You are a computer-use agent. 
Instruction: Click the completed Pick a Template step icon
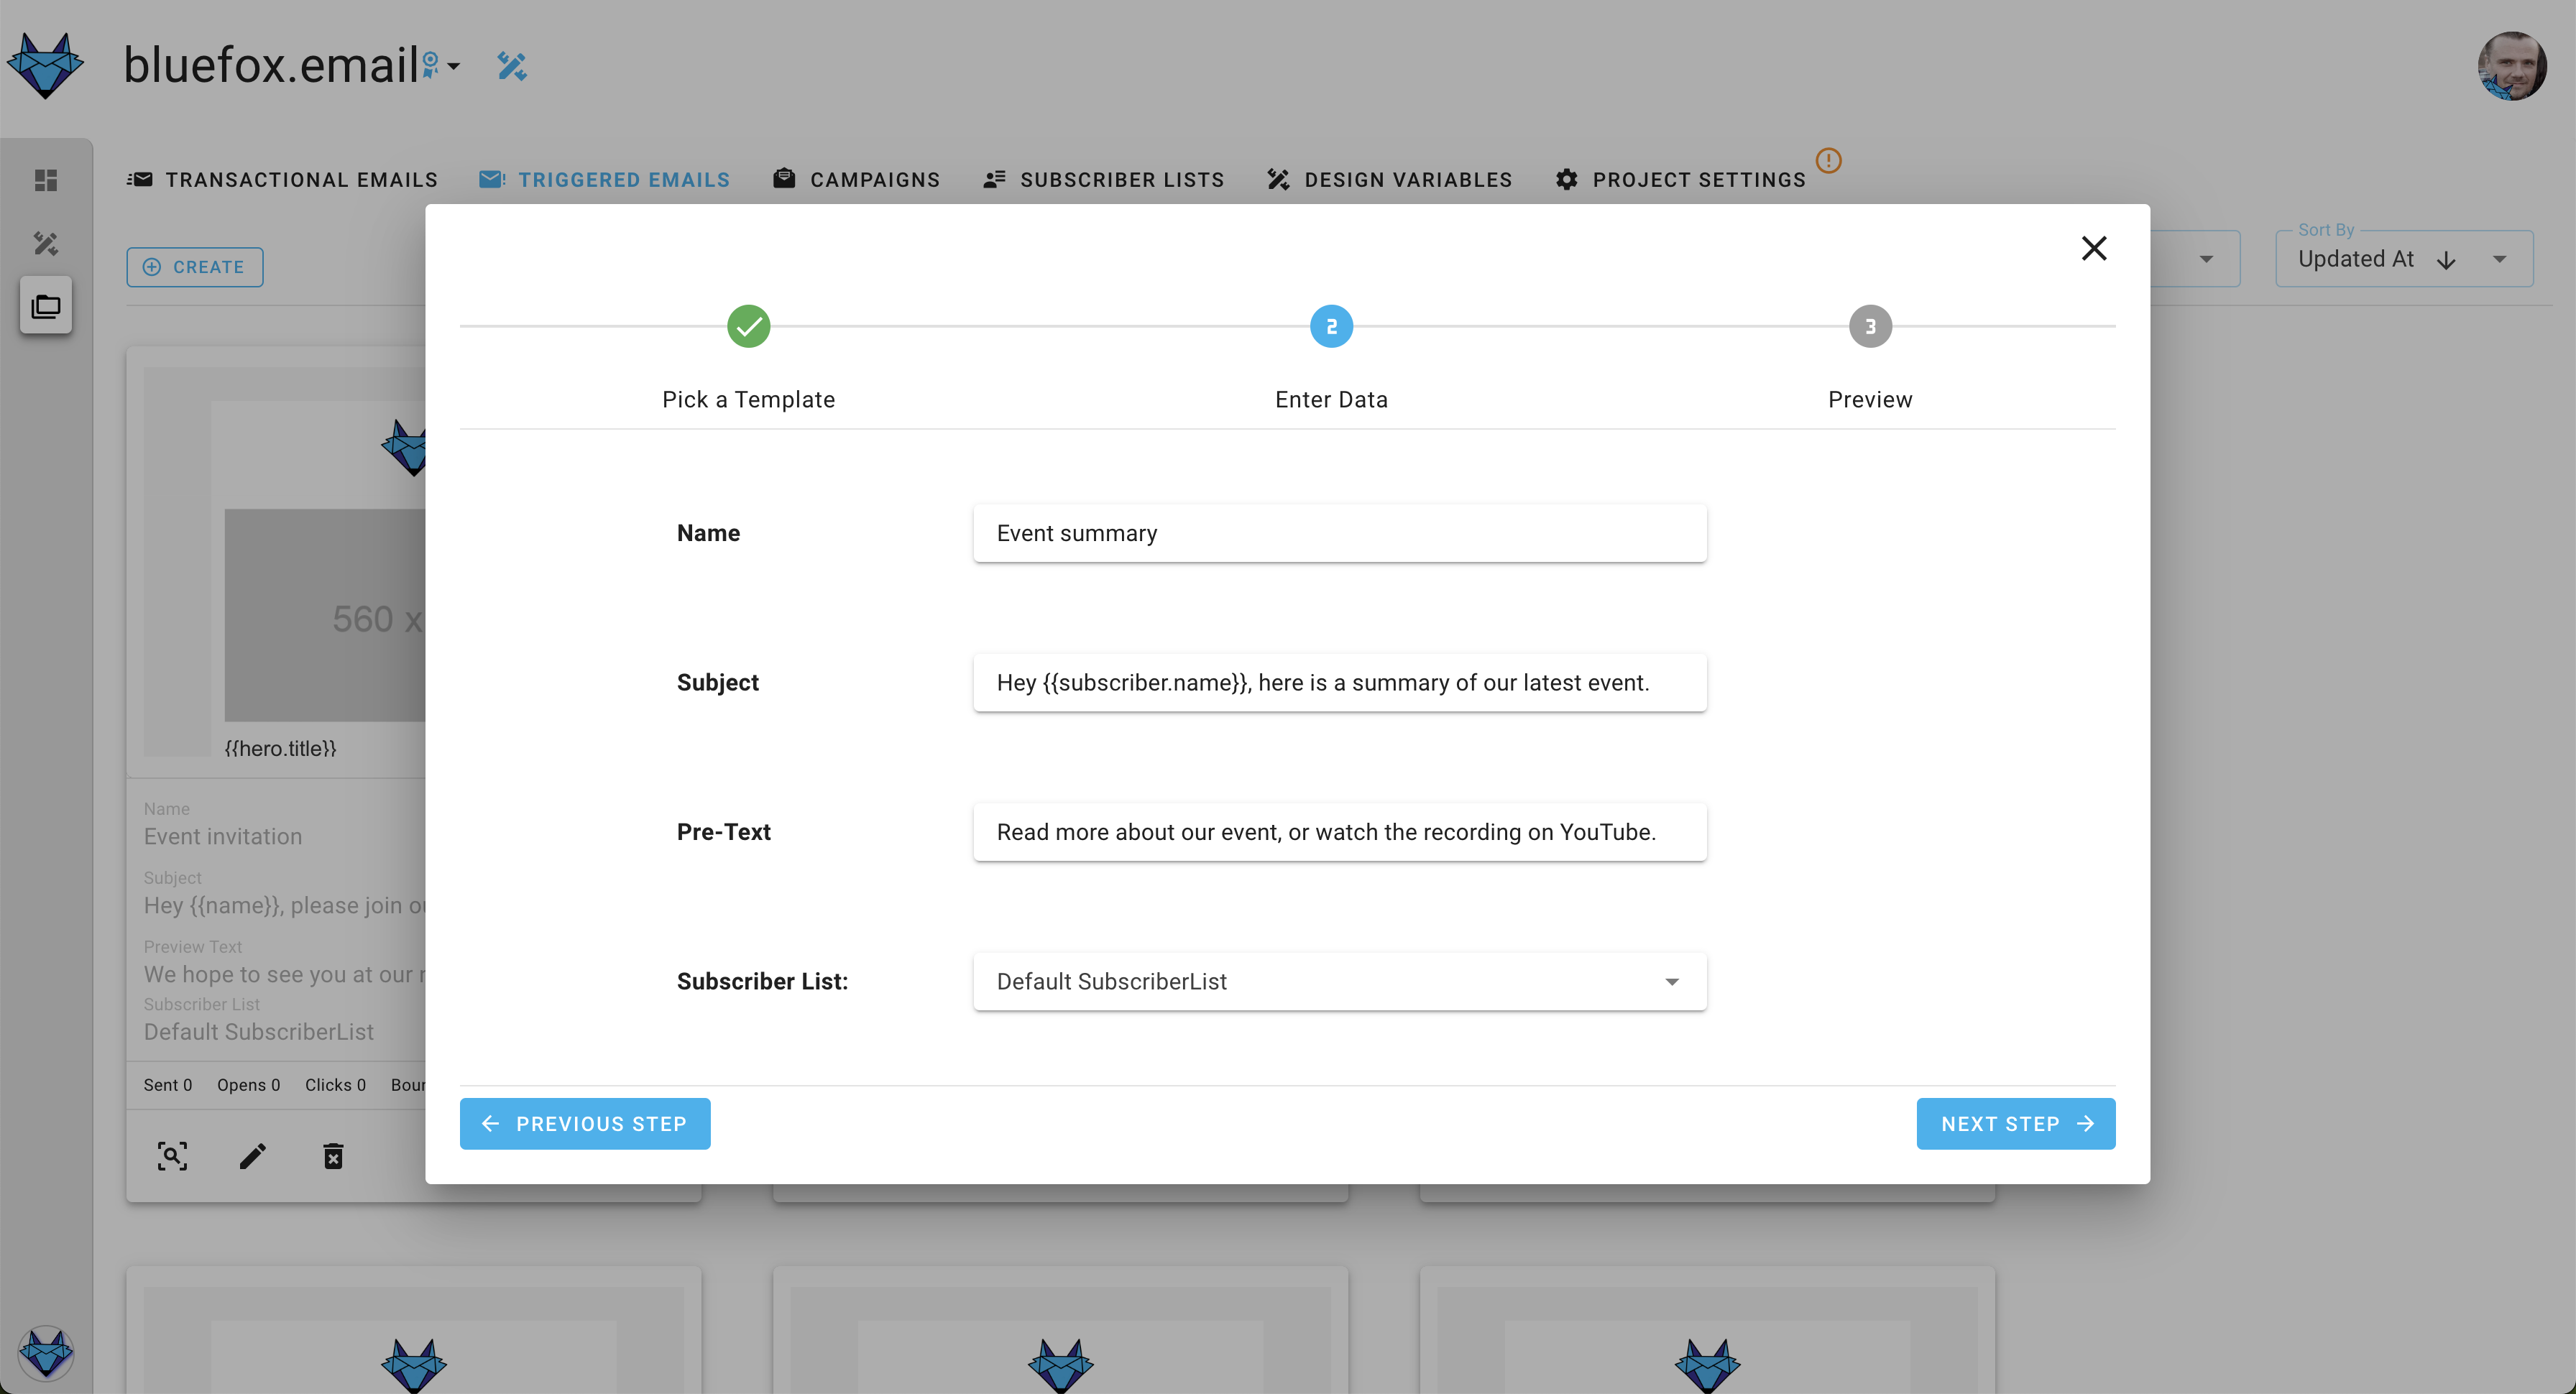(748, 326)
